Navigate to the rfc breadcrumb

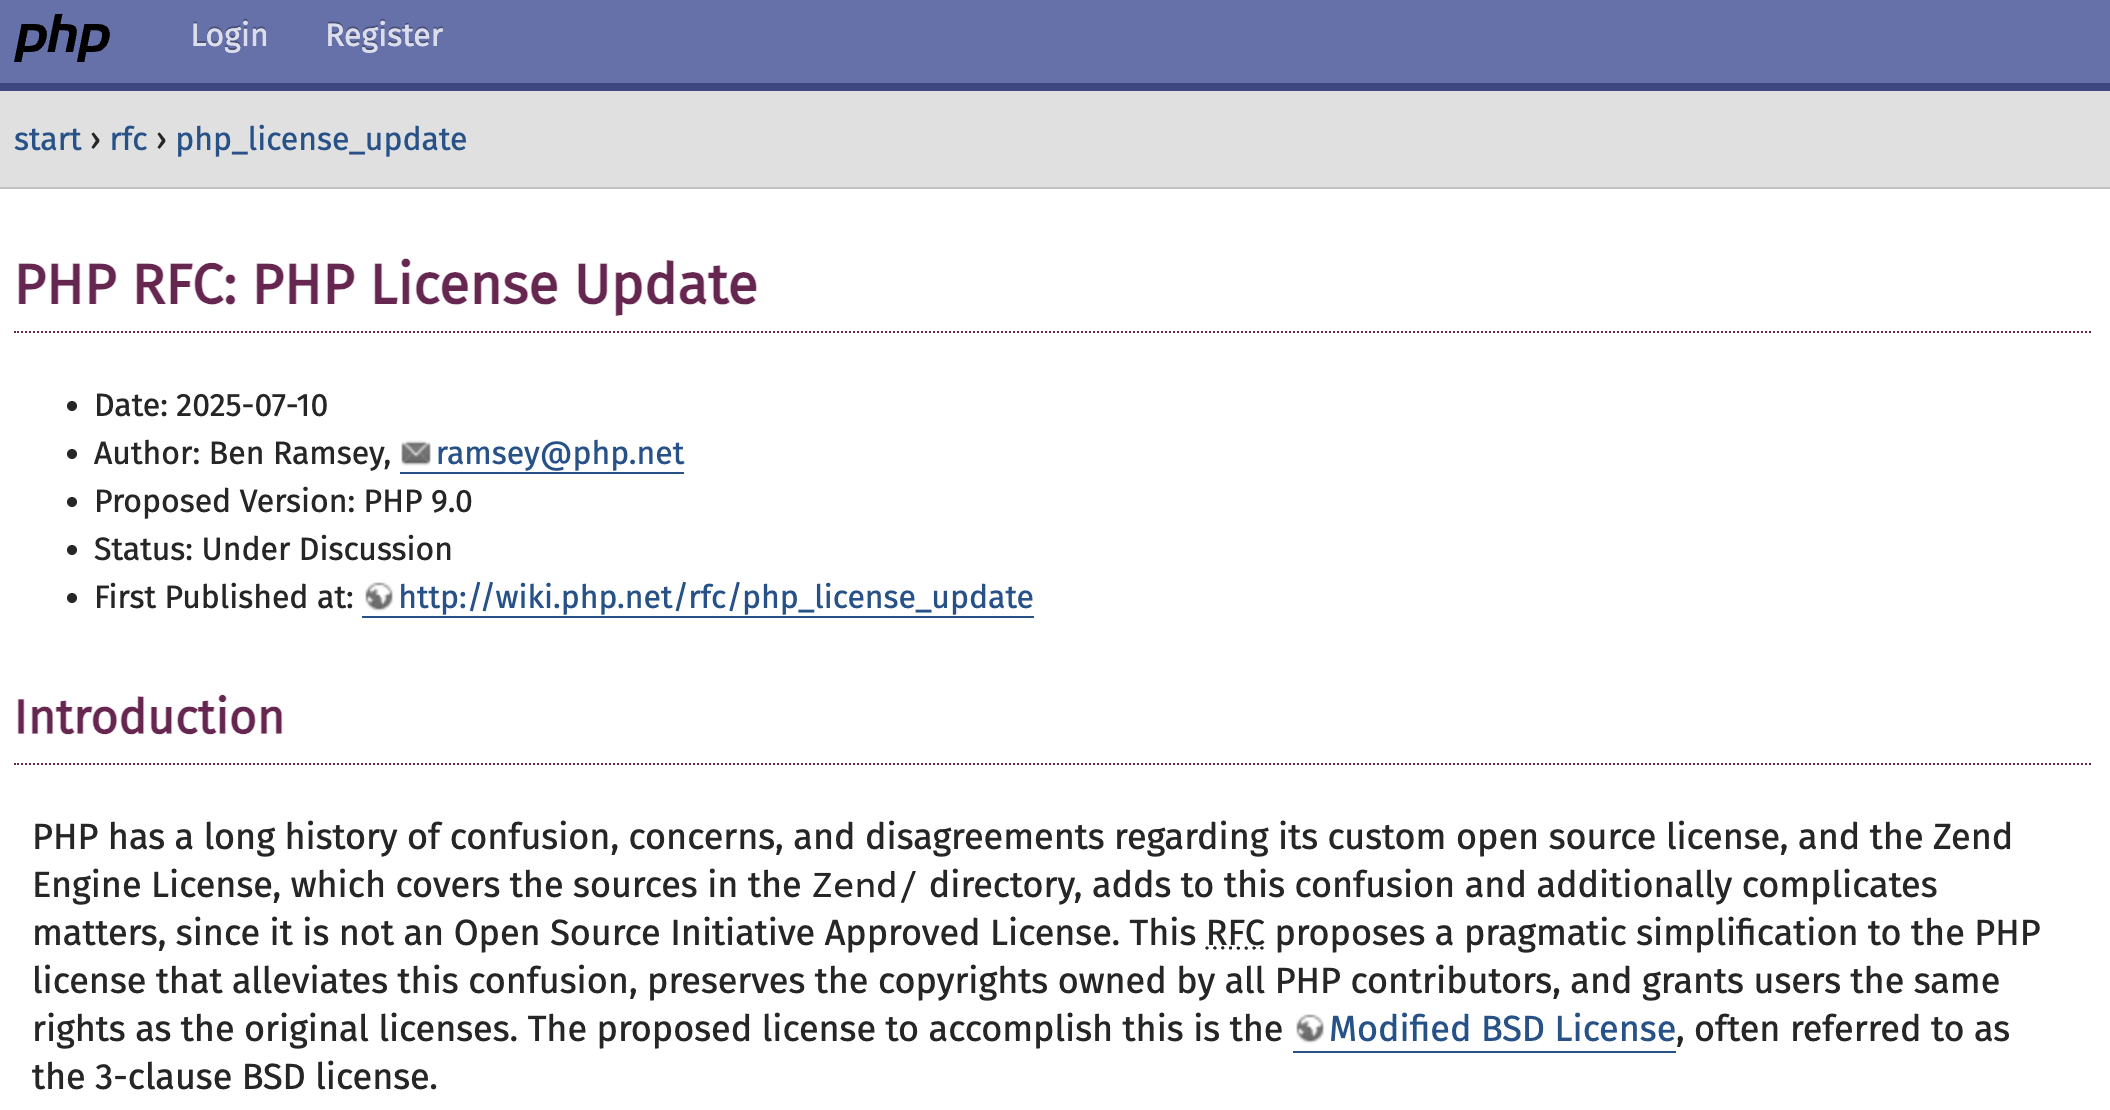pos(129,139)
